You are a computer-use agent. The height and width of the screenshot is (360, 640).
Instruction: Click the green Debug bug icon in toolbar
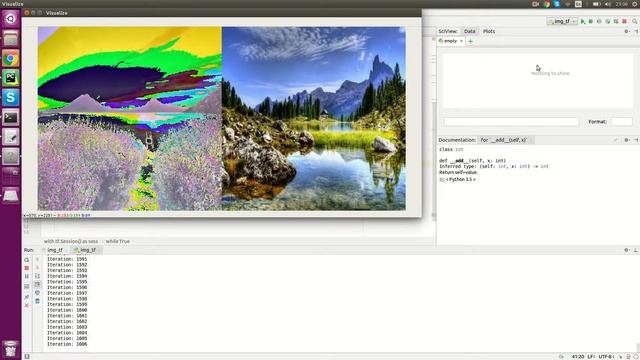[591, 21]
